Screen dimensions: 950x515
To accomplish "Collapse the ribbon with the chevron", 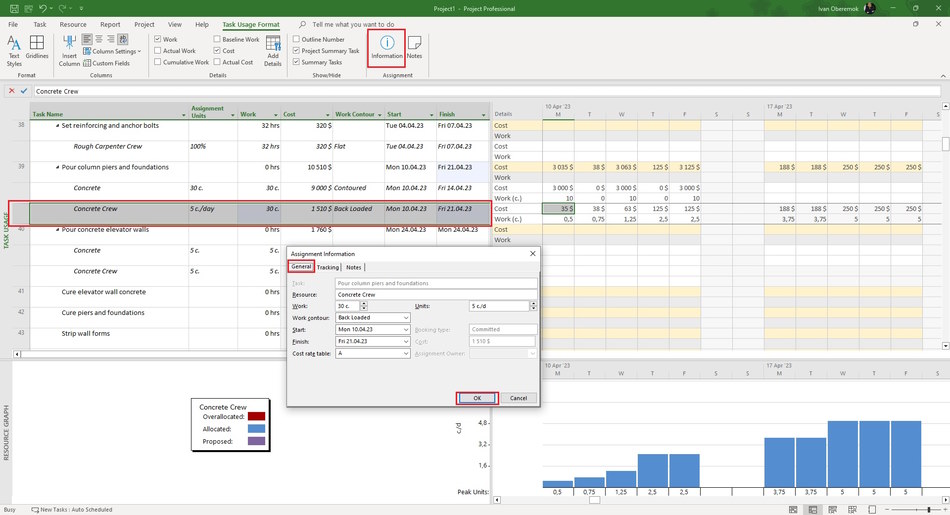I will pyautogui.click(x=943, y=76).
